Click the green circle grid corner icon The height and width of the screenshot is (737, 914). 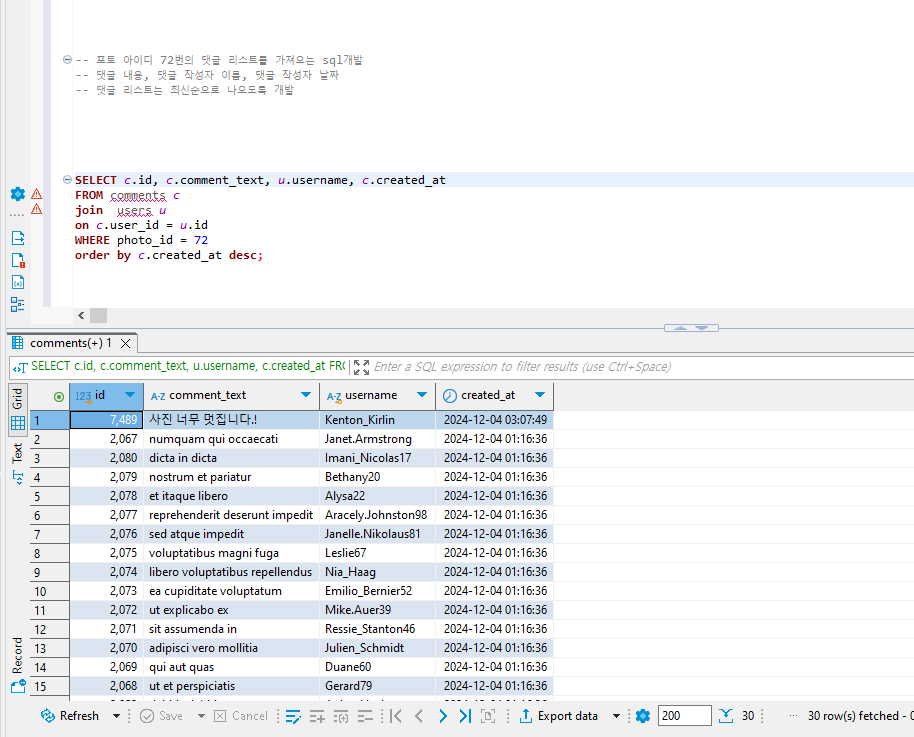pos(58,396)
